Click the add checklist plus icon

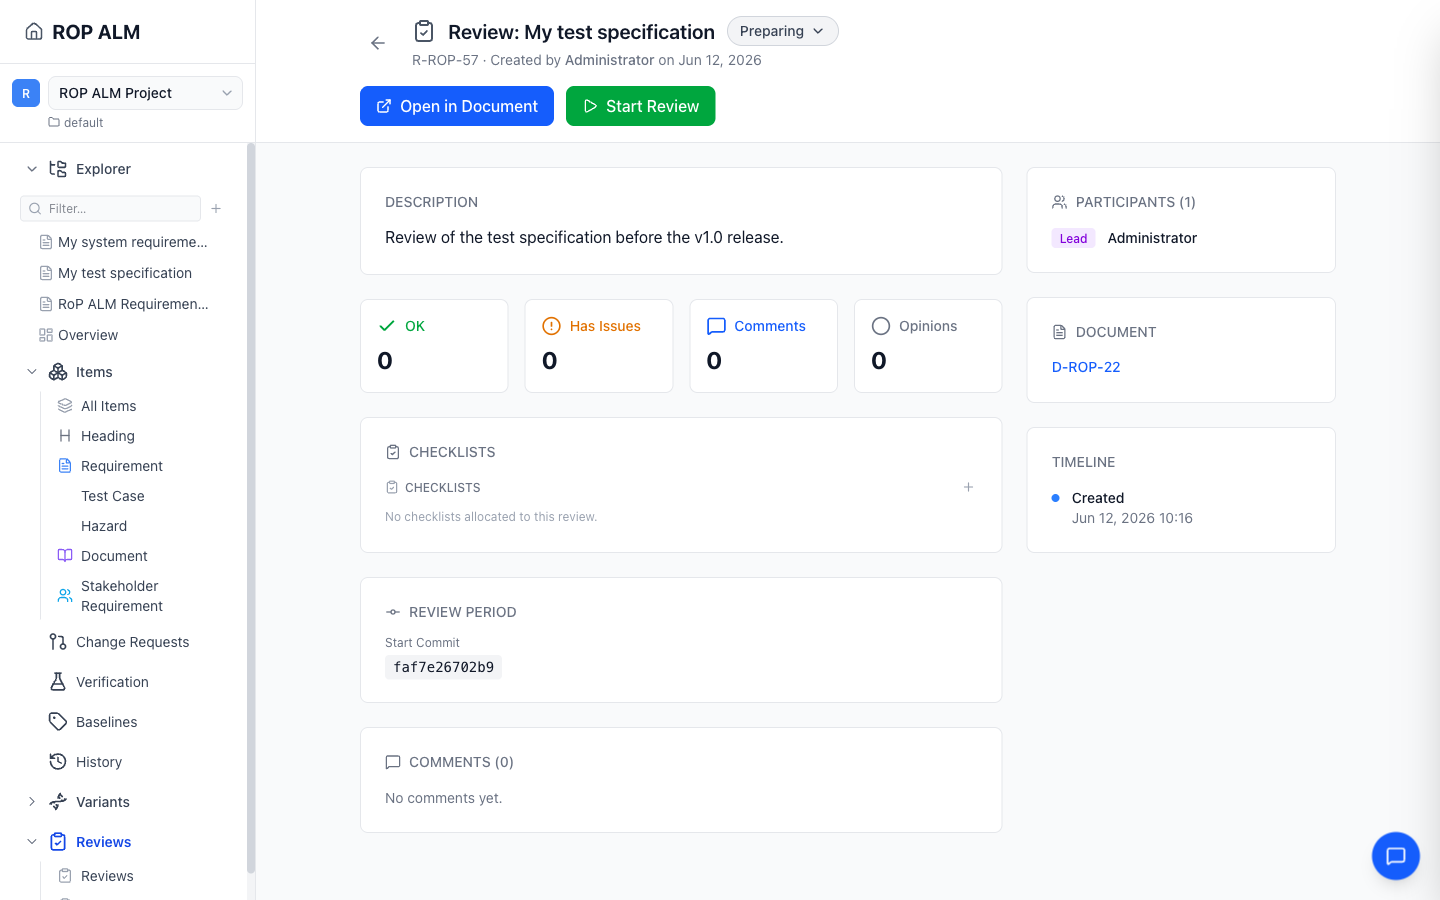[968, 487]
